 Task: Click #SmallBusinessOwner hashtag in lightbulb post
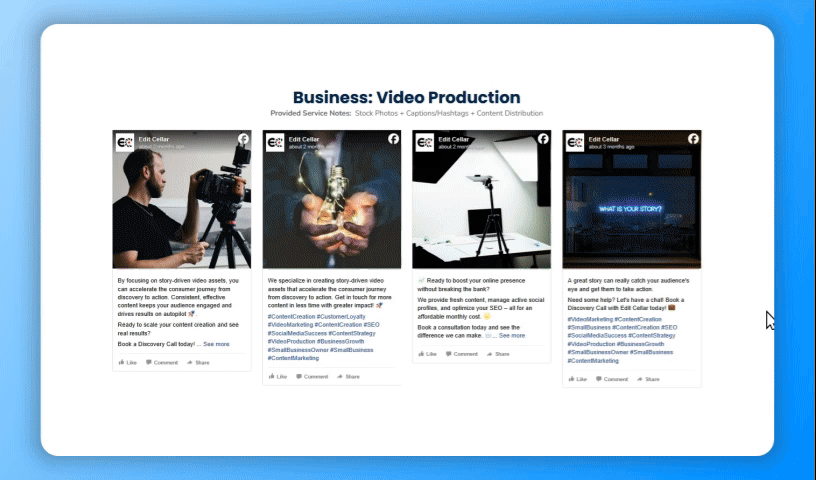298,350
